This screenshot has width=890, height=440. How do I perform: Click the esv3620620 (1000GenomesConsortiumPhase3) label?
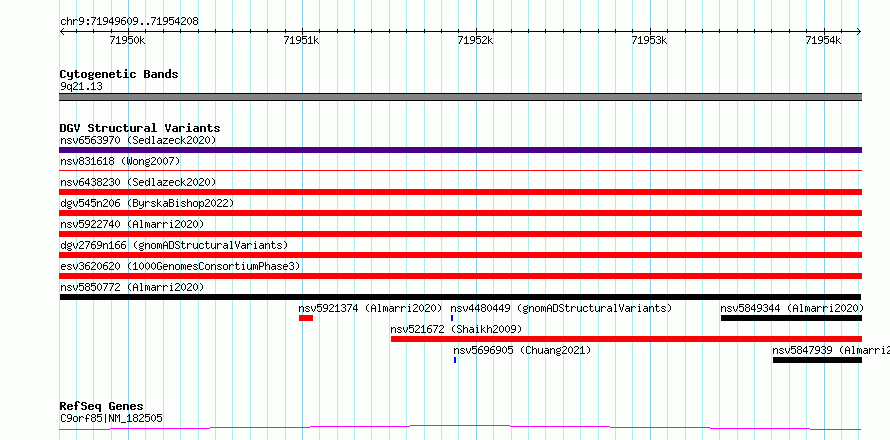point(180,266)
